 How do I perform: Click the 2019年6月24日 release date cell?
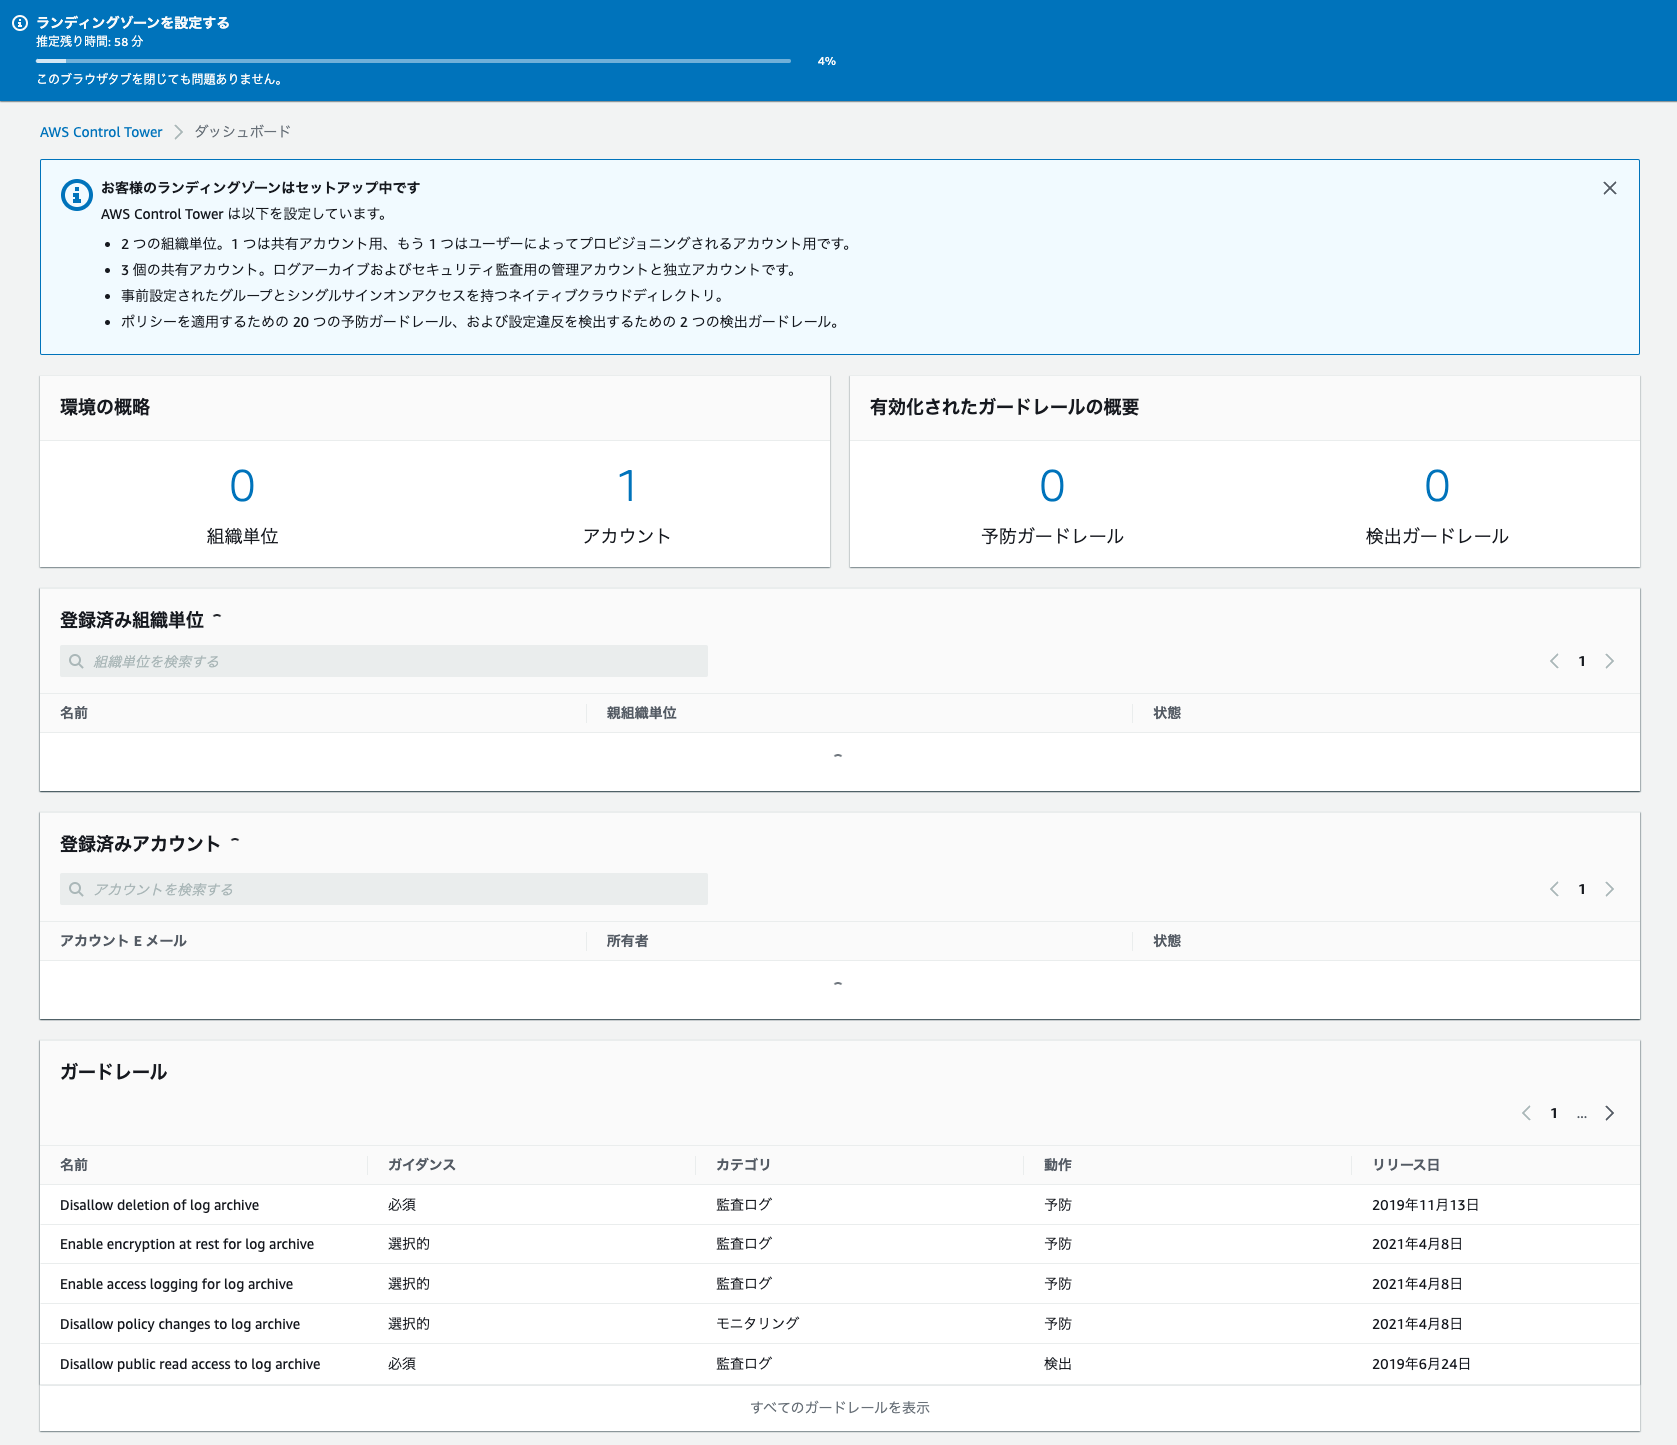1421,1364
